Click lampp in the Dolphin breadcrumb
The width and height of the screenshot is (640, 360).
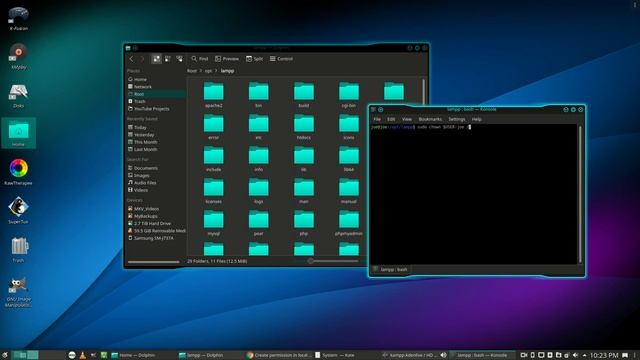227,71
